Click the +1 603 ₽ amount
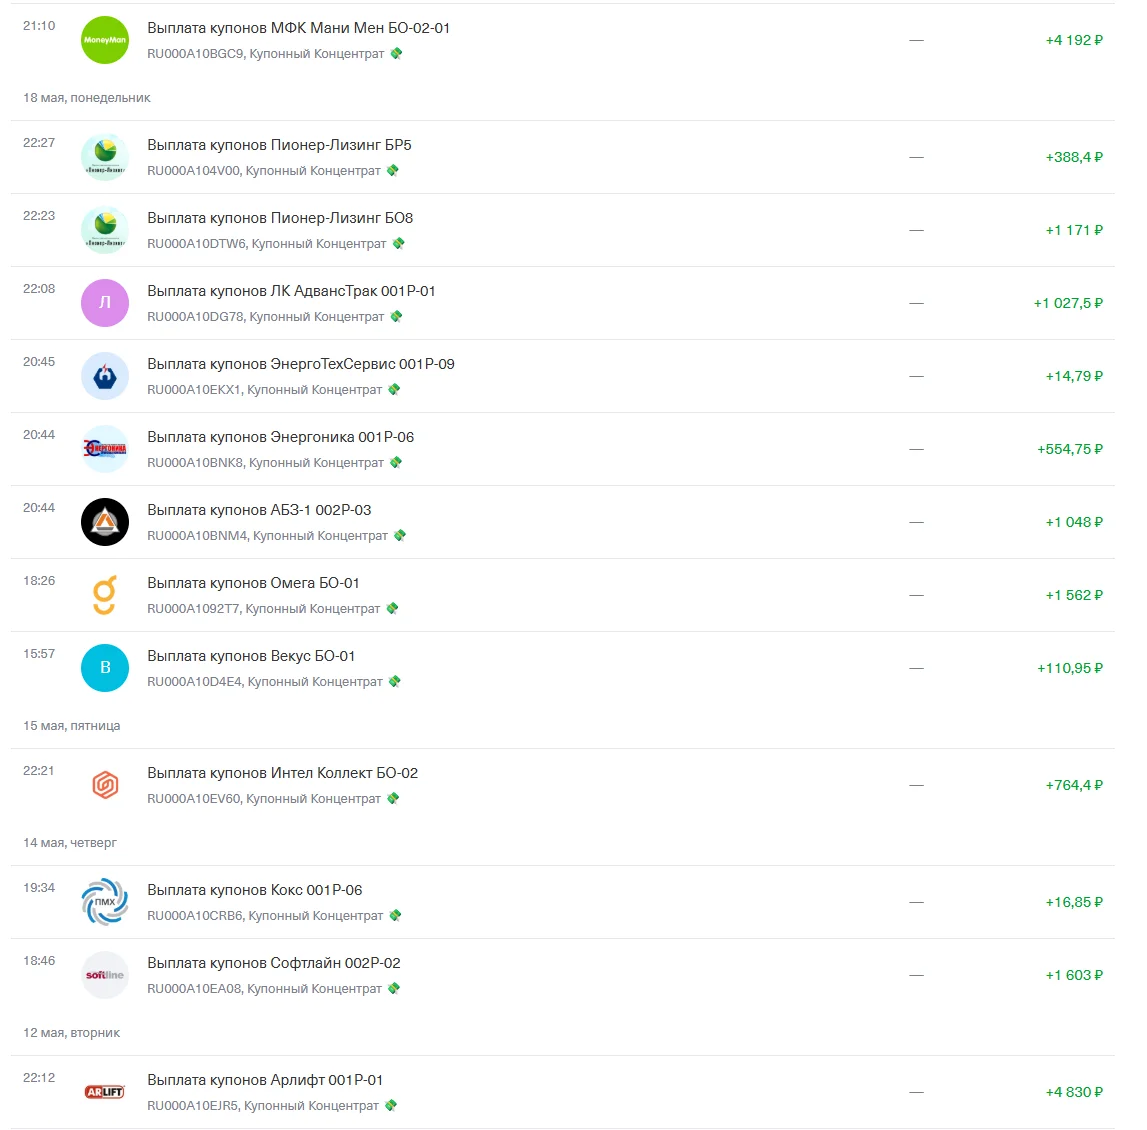The width and height of the screenshot is (1147, 1130). (x=1074, y=975)
